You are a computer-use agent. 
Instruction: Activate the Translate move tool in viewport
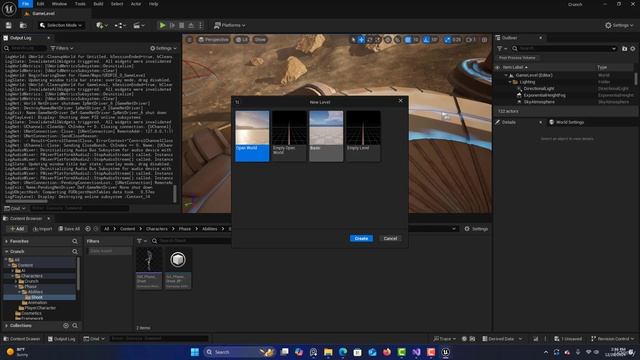point(361,40)
